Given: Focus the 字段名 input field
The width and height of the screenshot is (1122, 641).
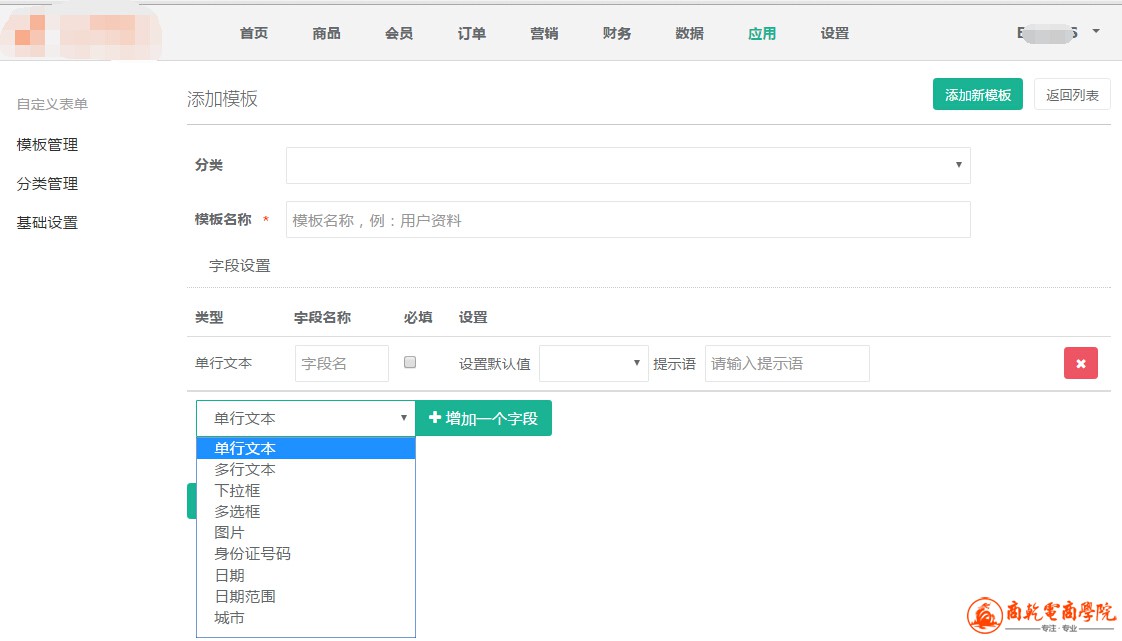Looking at the screenshot, I should (342, 363).
